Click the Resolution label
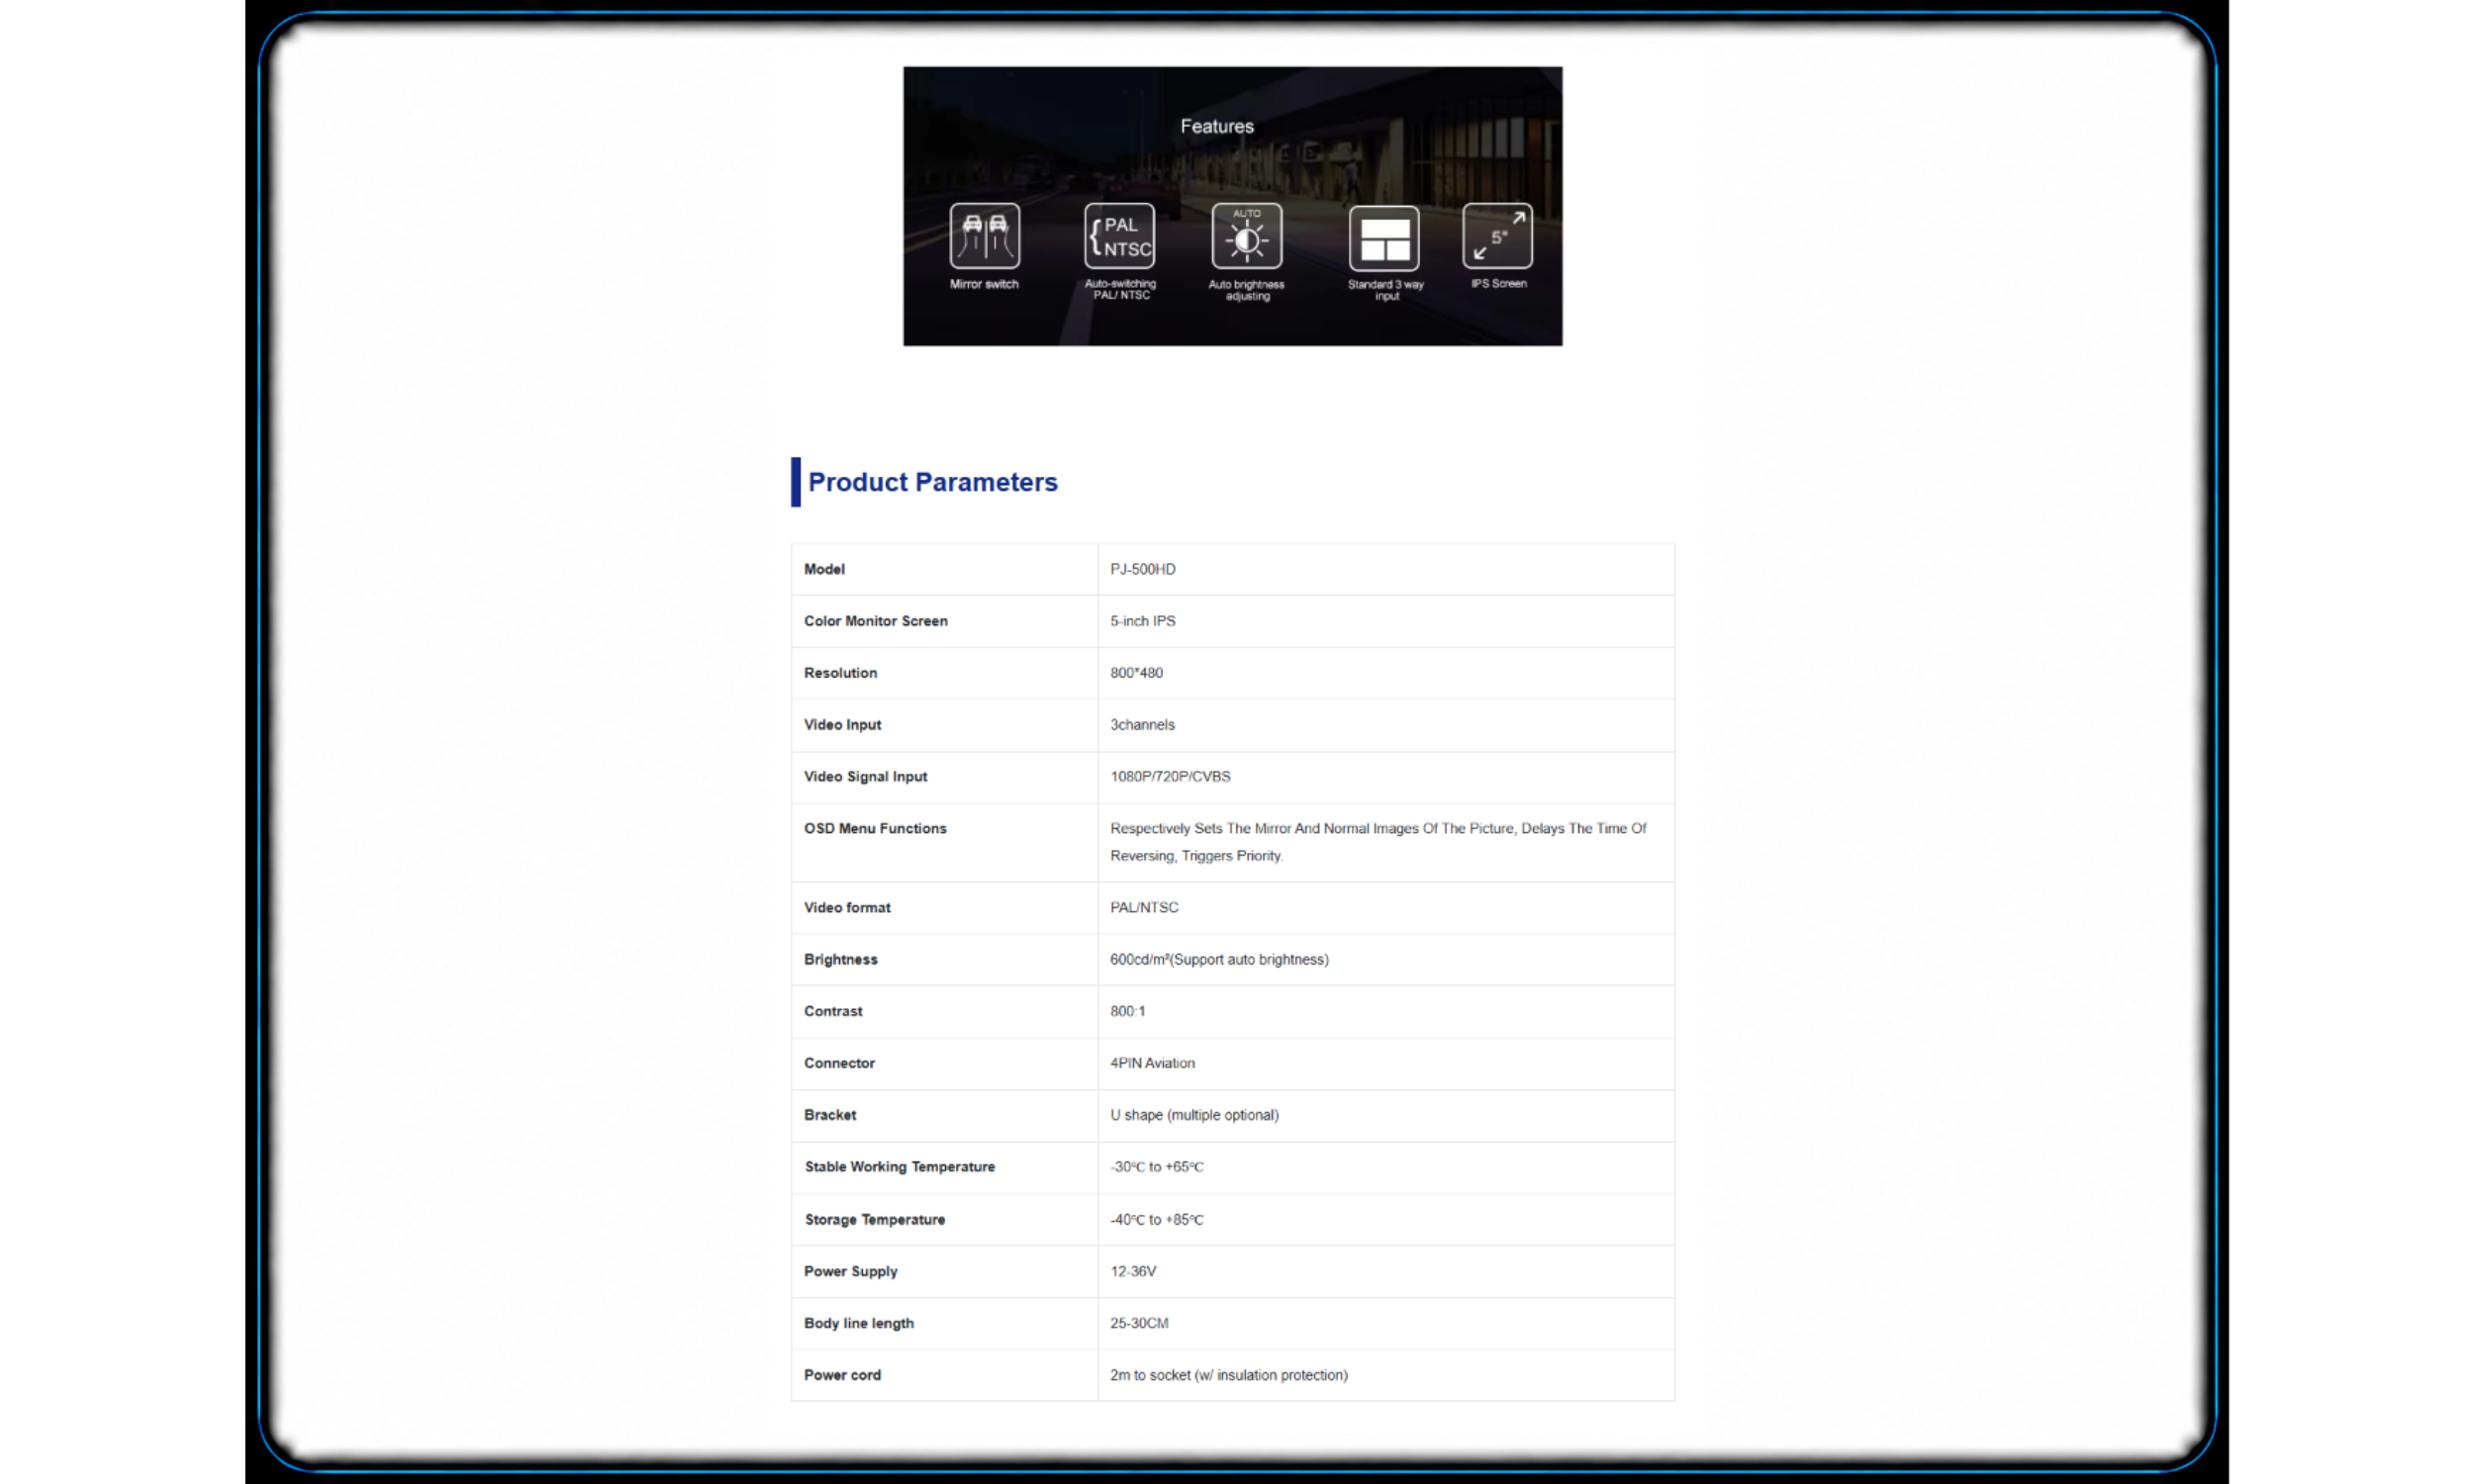The width and height of the screenshot is (2474, 1484). [x=840, y=673]
